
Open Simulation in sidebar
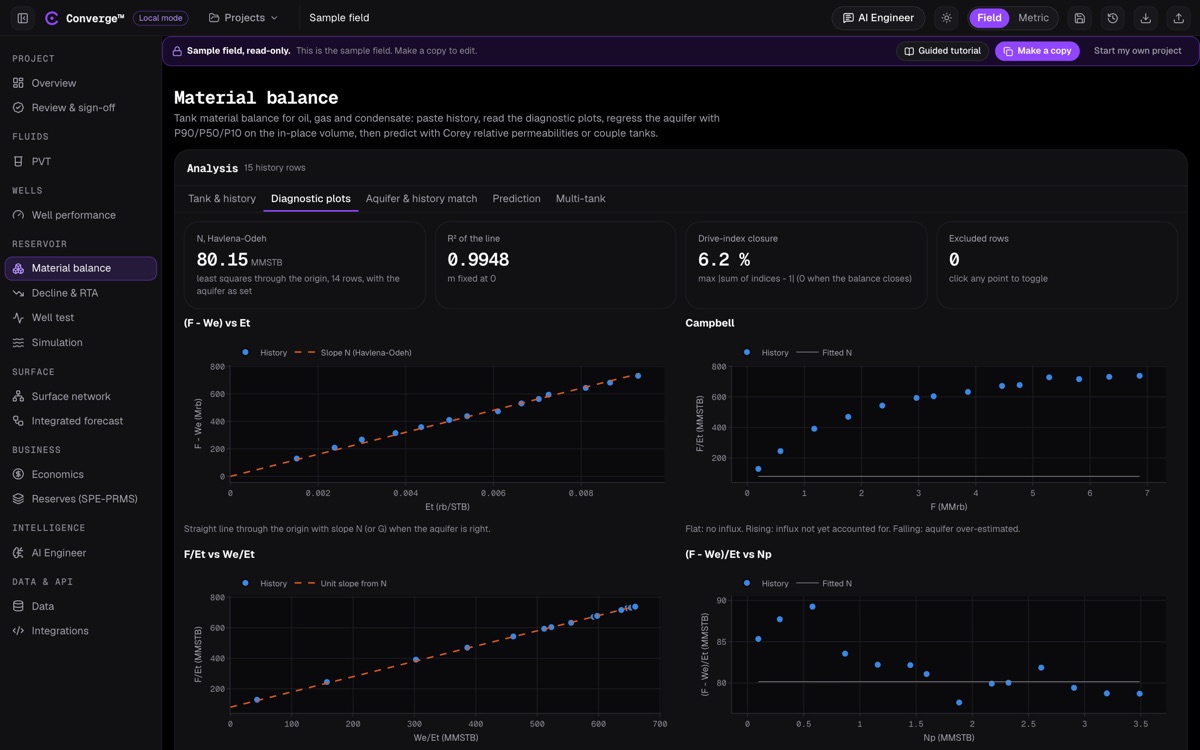coord(81,342)
